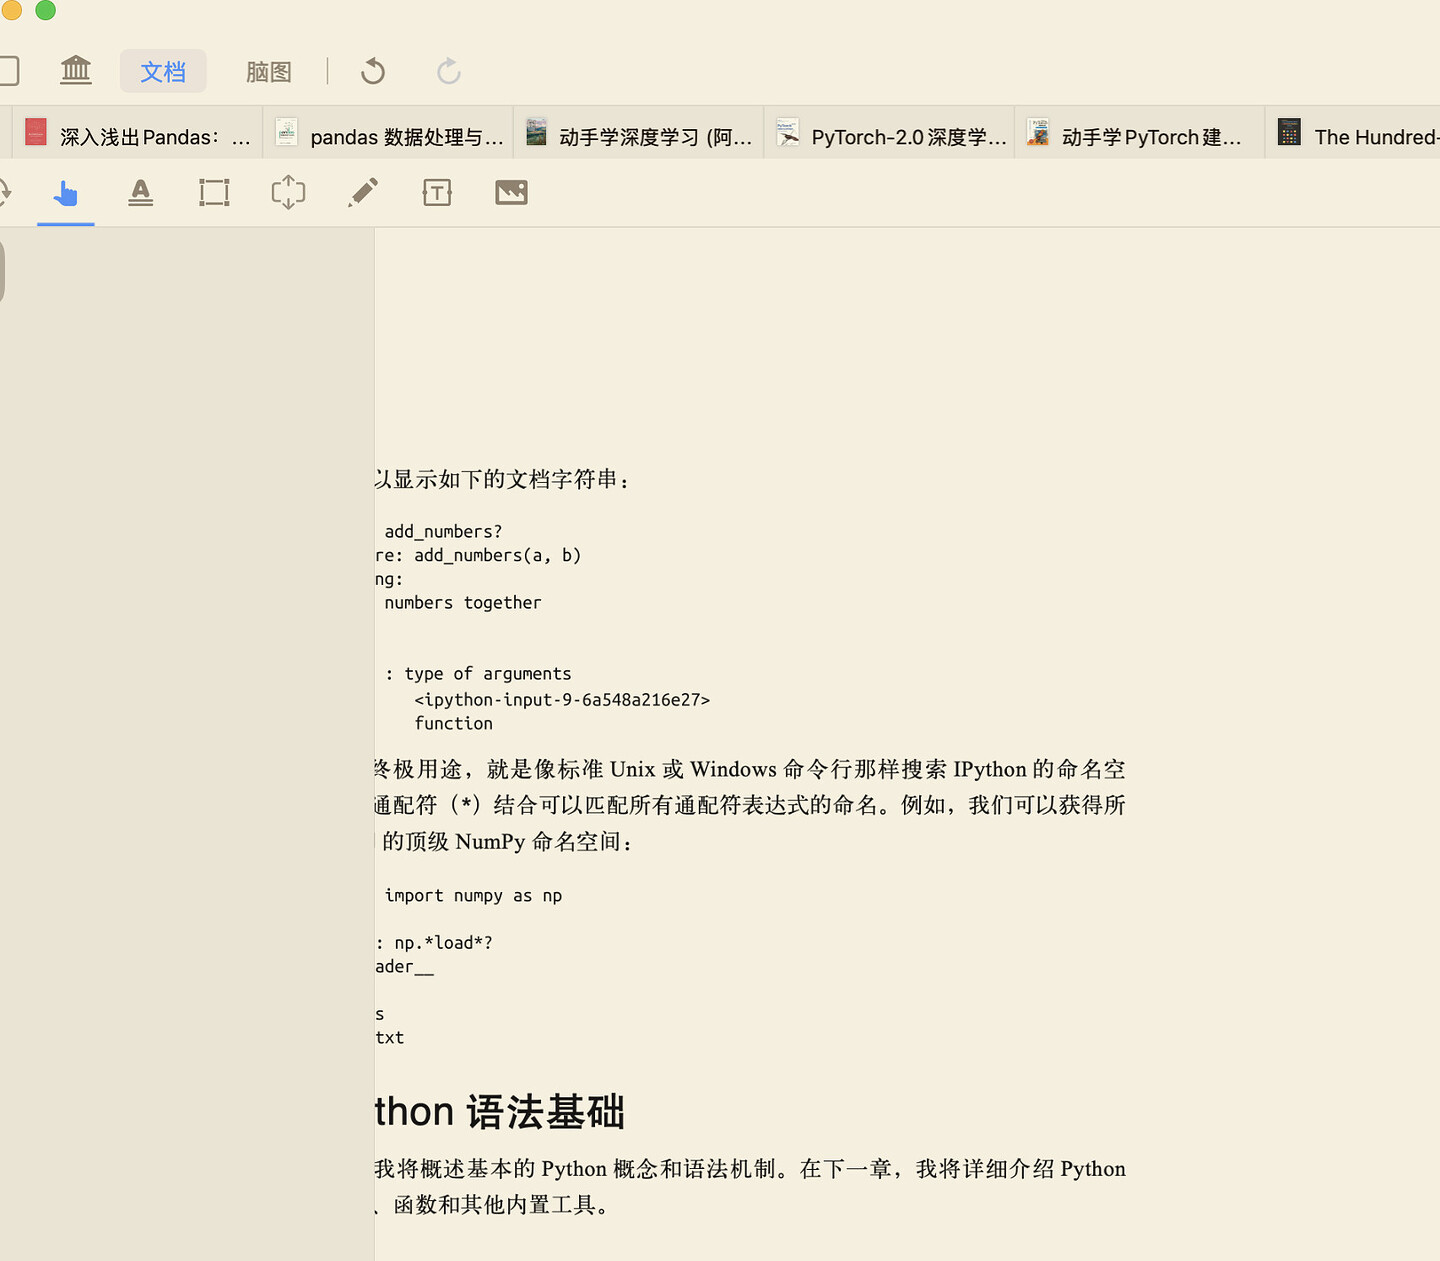Screen dimensions: 1440x1261
Task: Click the output text 'ader__'
Action: pyautogui.click(x=404, y=967)
